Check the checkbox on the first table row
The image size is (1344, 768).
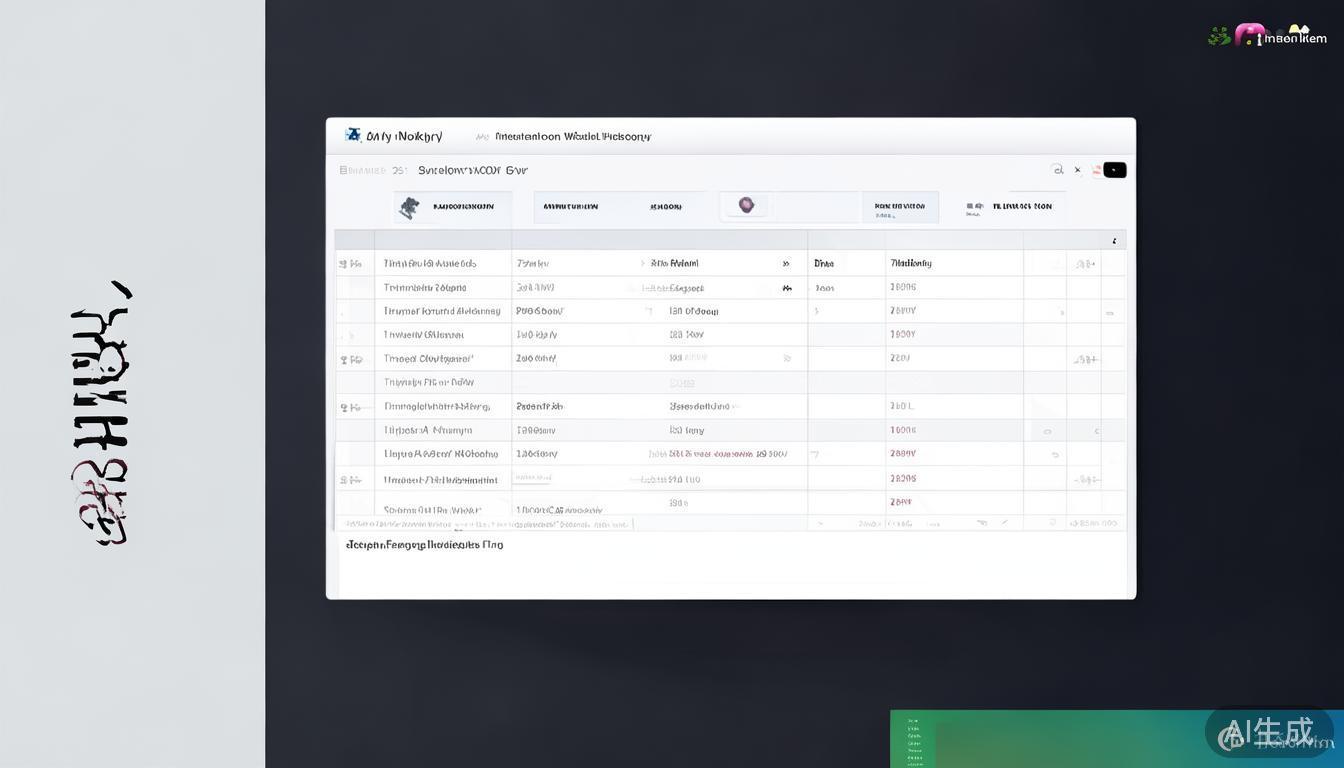point(341,263)
